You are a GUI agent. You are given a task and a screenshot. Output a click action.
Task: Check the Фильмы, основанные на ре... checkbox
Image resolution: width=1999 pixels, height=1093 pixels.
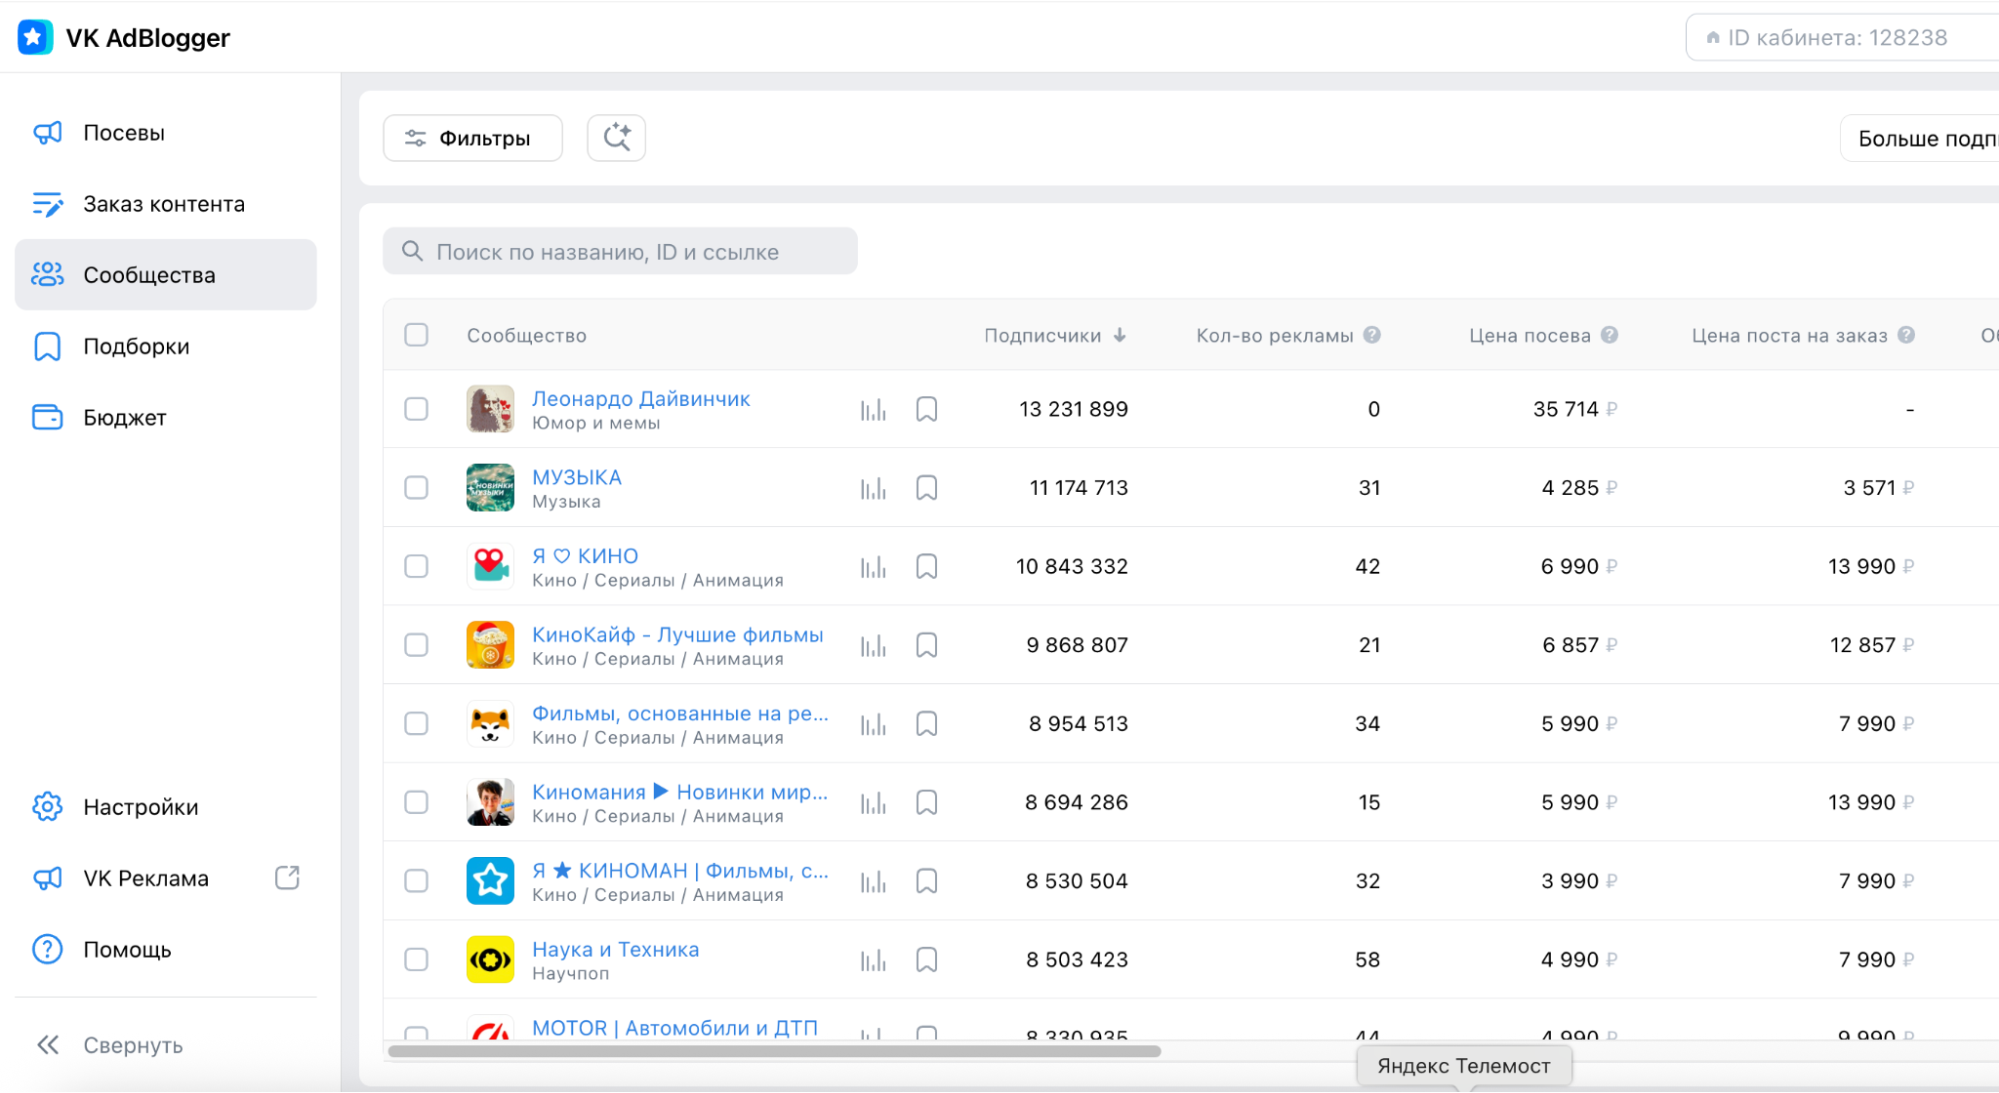[x=416, y=724]
